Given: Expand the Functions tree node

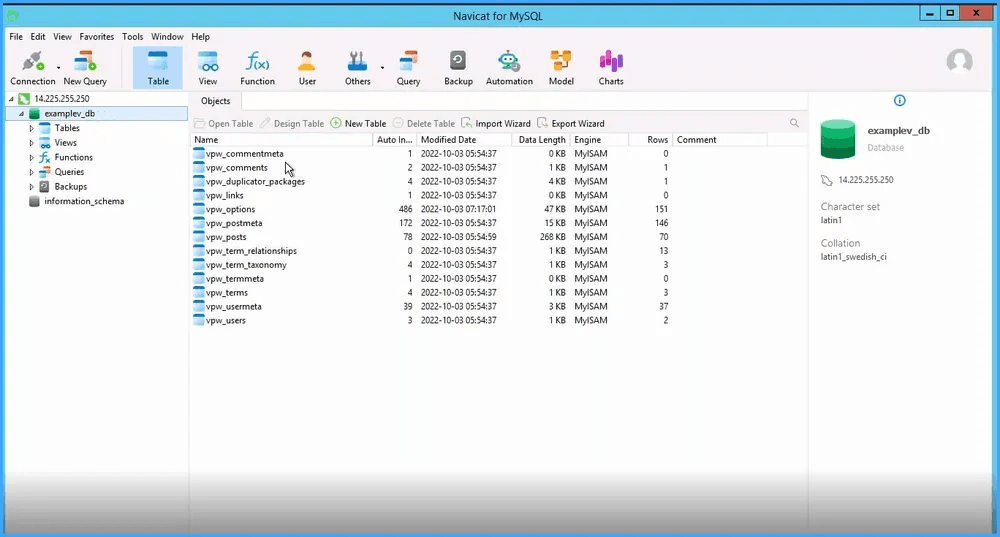Looking at the screenshot, I should 31,158.
